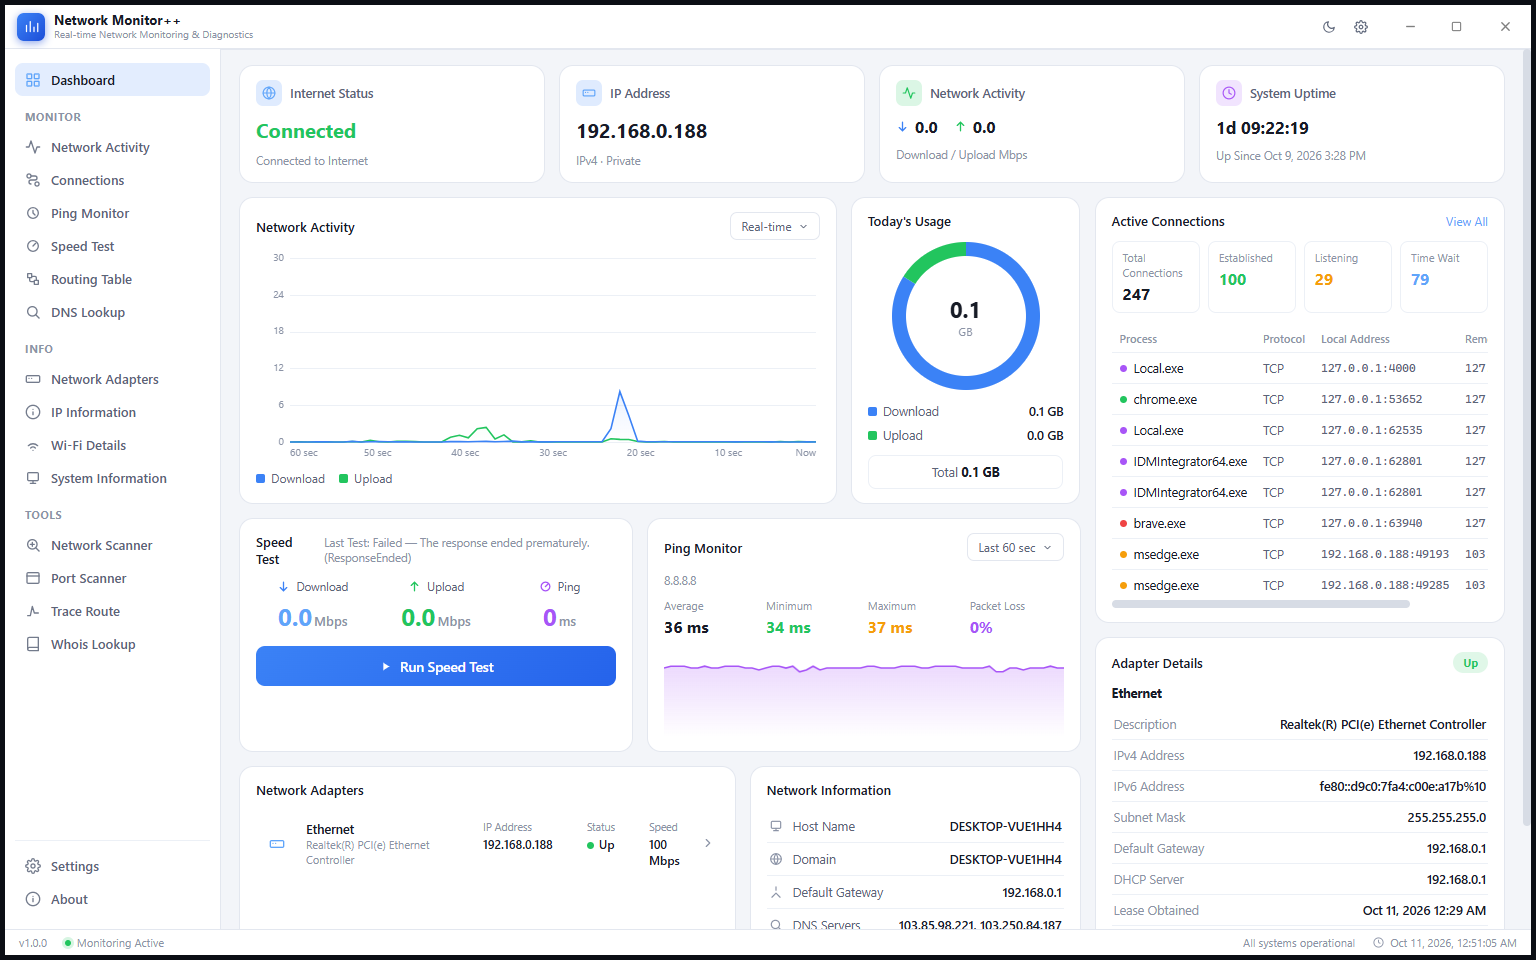Image resolution: width=1536 pixels, height=960 pixels.
Task: Click View All active connections link
Action: point(1466,222)
